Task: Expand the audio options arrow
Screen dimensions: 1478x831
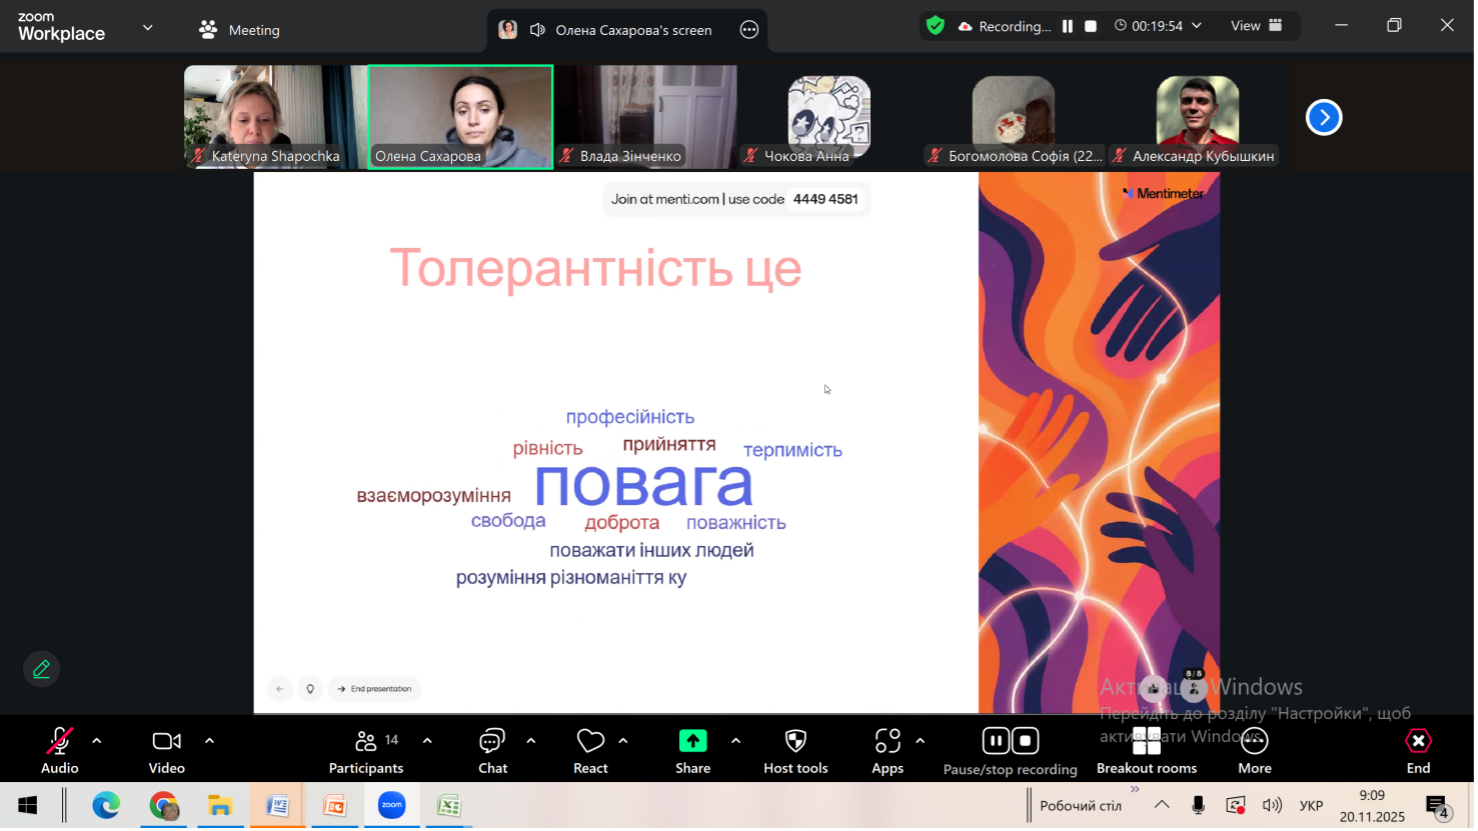Action: (x=97, y=741)
